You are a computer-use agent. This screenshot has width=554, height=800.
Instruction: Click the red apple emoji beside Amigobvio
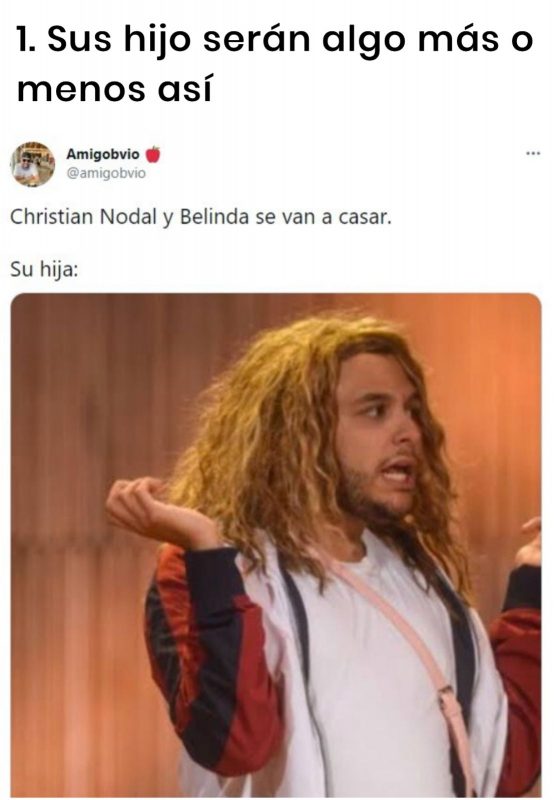pos(153,154)
